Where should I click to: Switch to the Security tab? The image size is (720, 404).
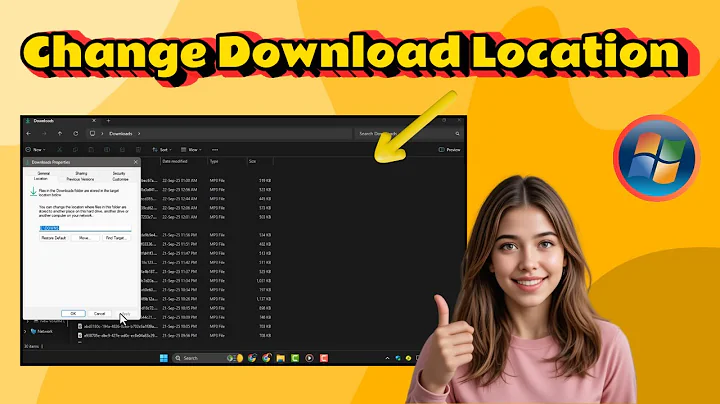(119, 174)
